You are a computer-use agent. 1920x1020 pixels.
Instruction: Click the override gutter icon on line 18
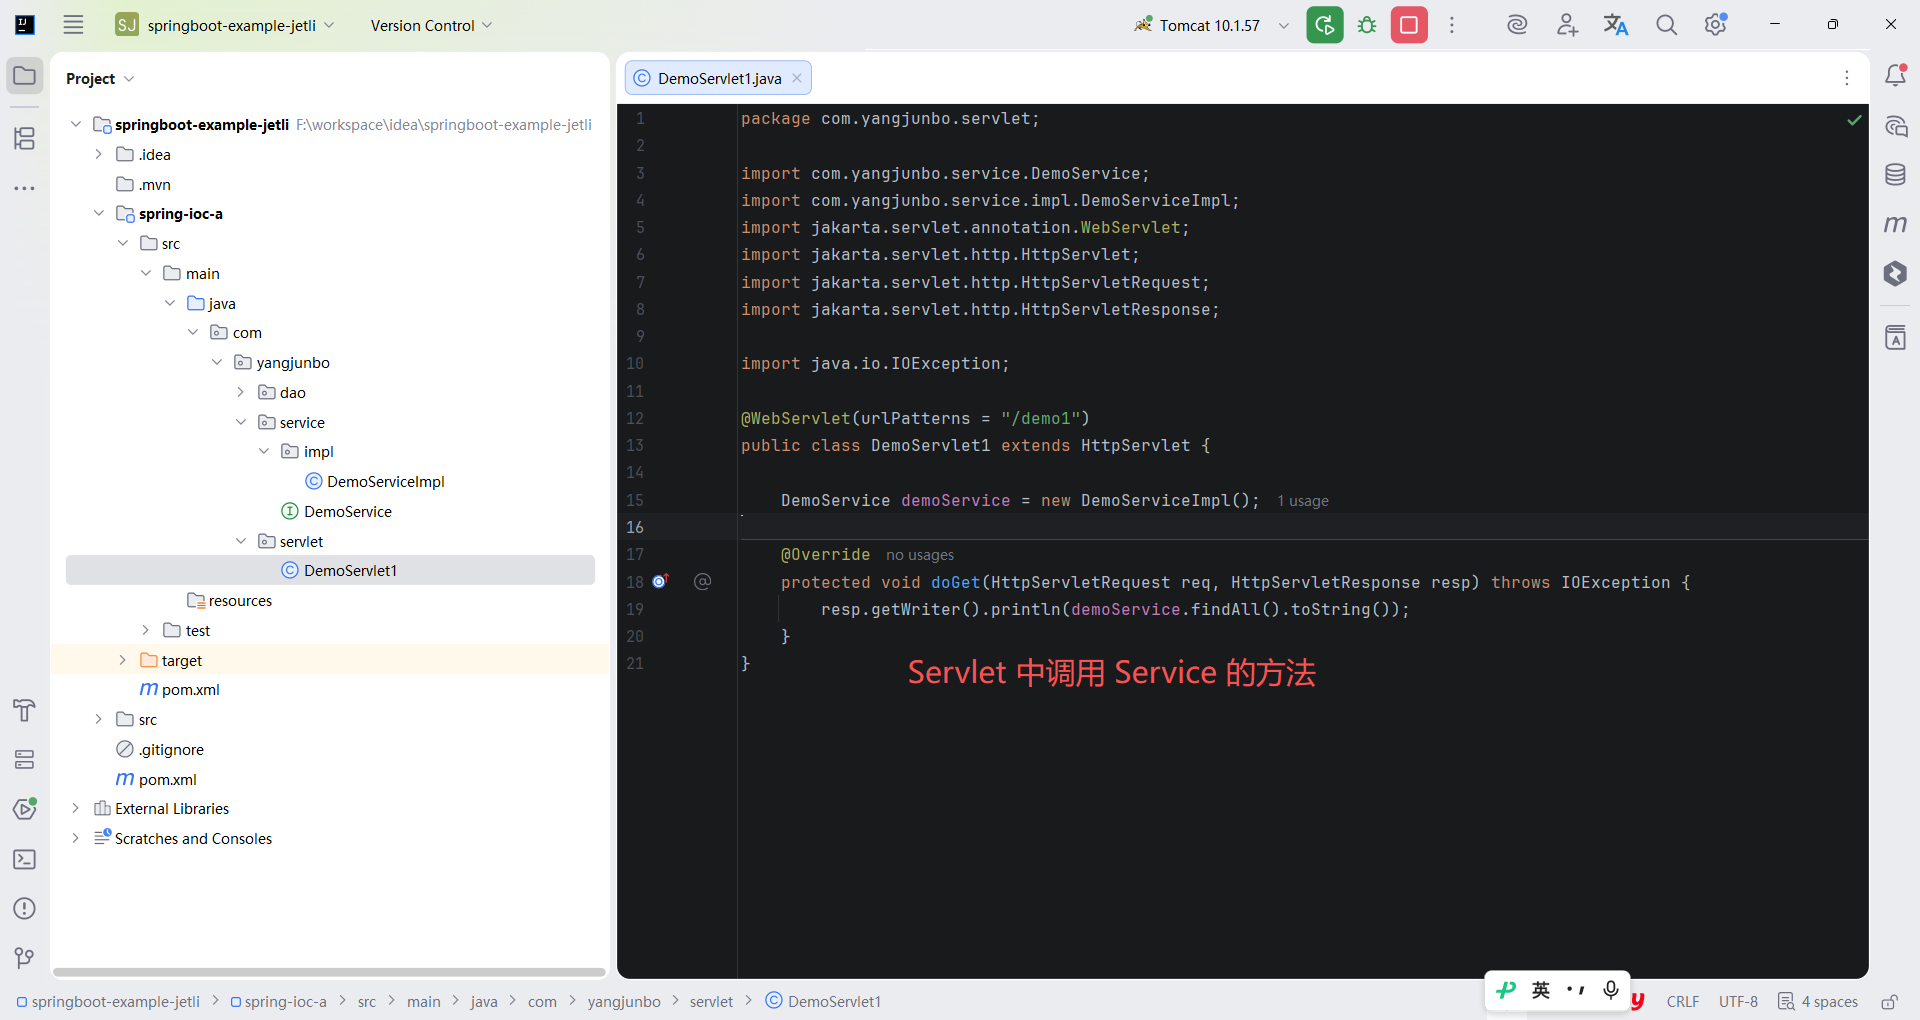point(660,581)
